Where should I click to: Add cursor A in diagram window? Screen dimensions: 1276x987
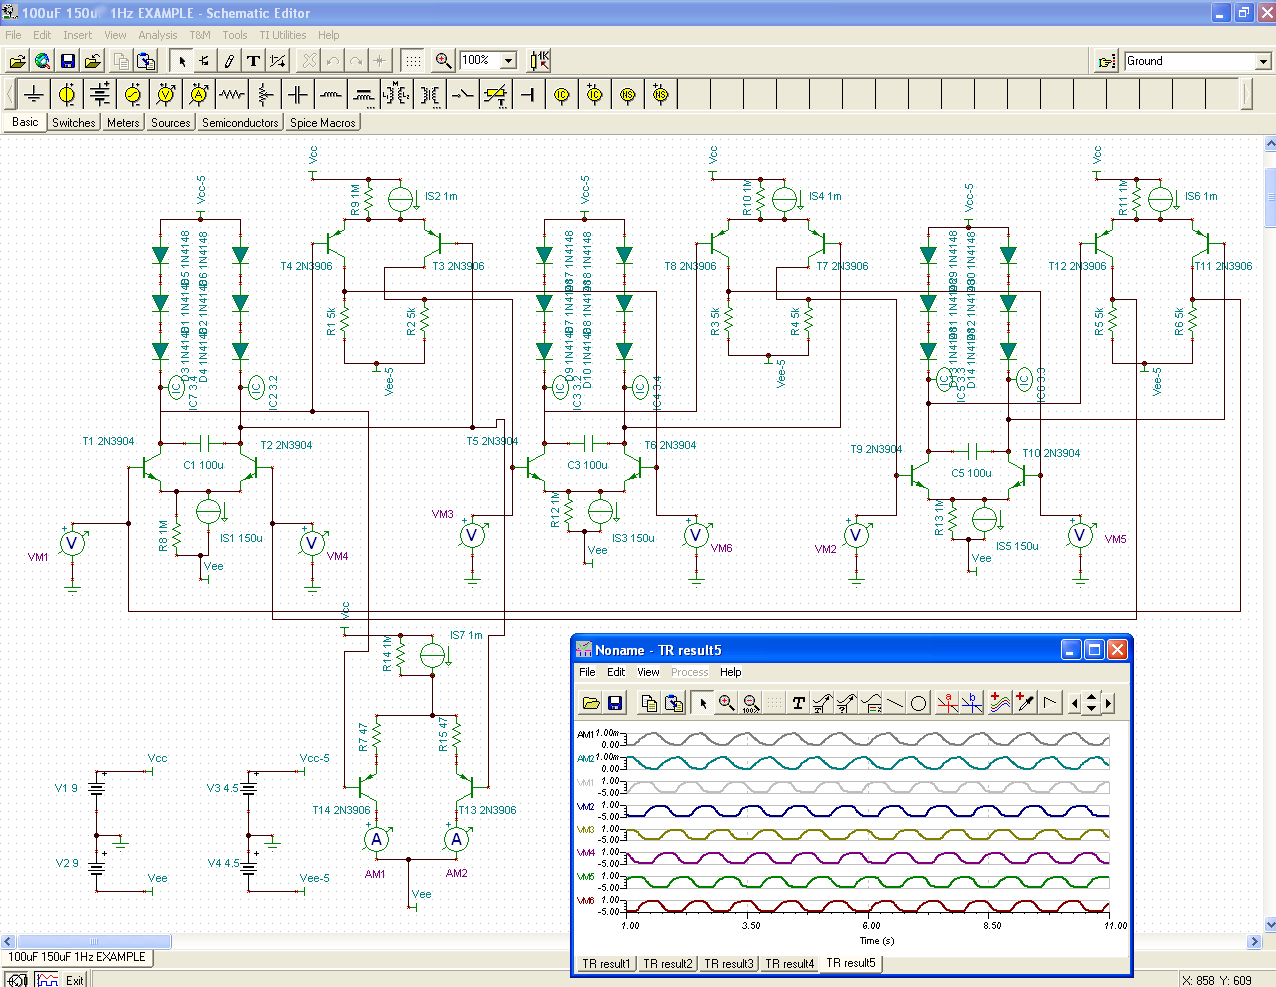(x=947, y=703)
